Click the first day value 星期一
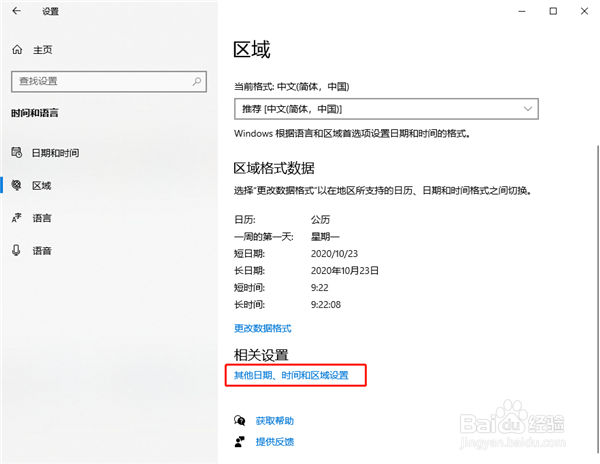The image size is (600, 464). coord(325,237)
